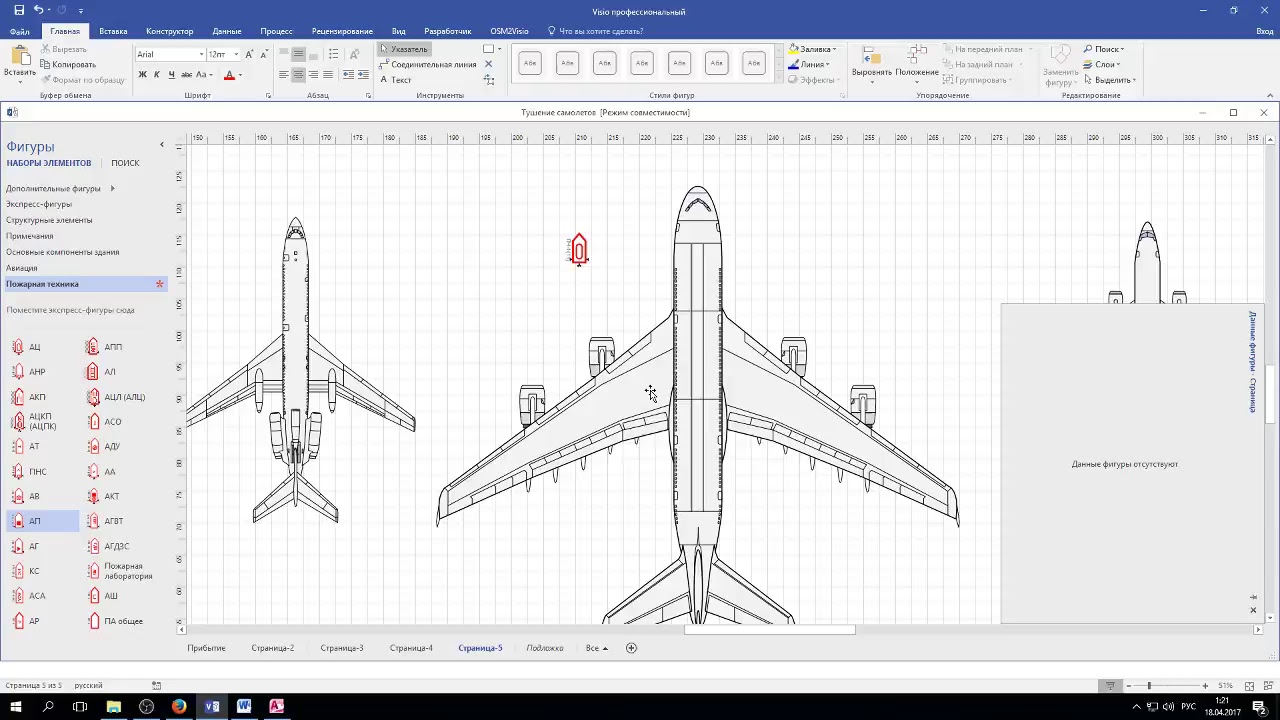Switch to the Страница-3 page tab
1280x720 pixels.
[341, 648]
